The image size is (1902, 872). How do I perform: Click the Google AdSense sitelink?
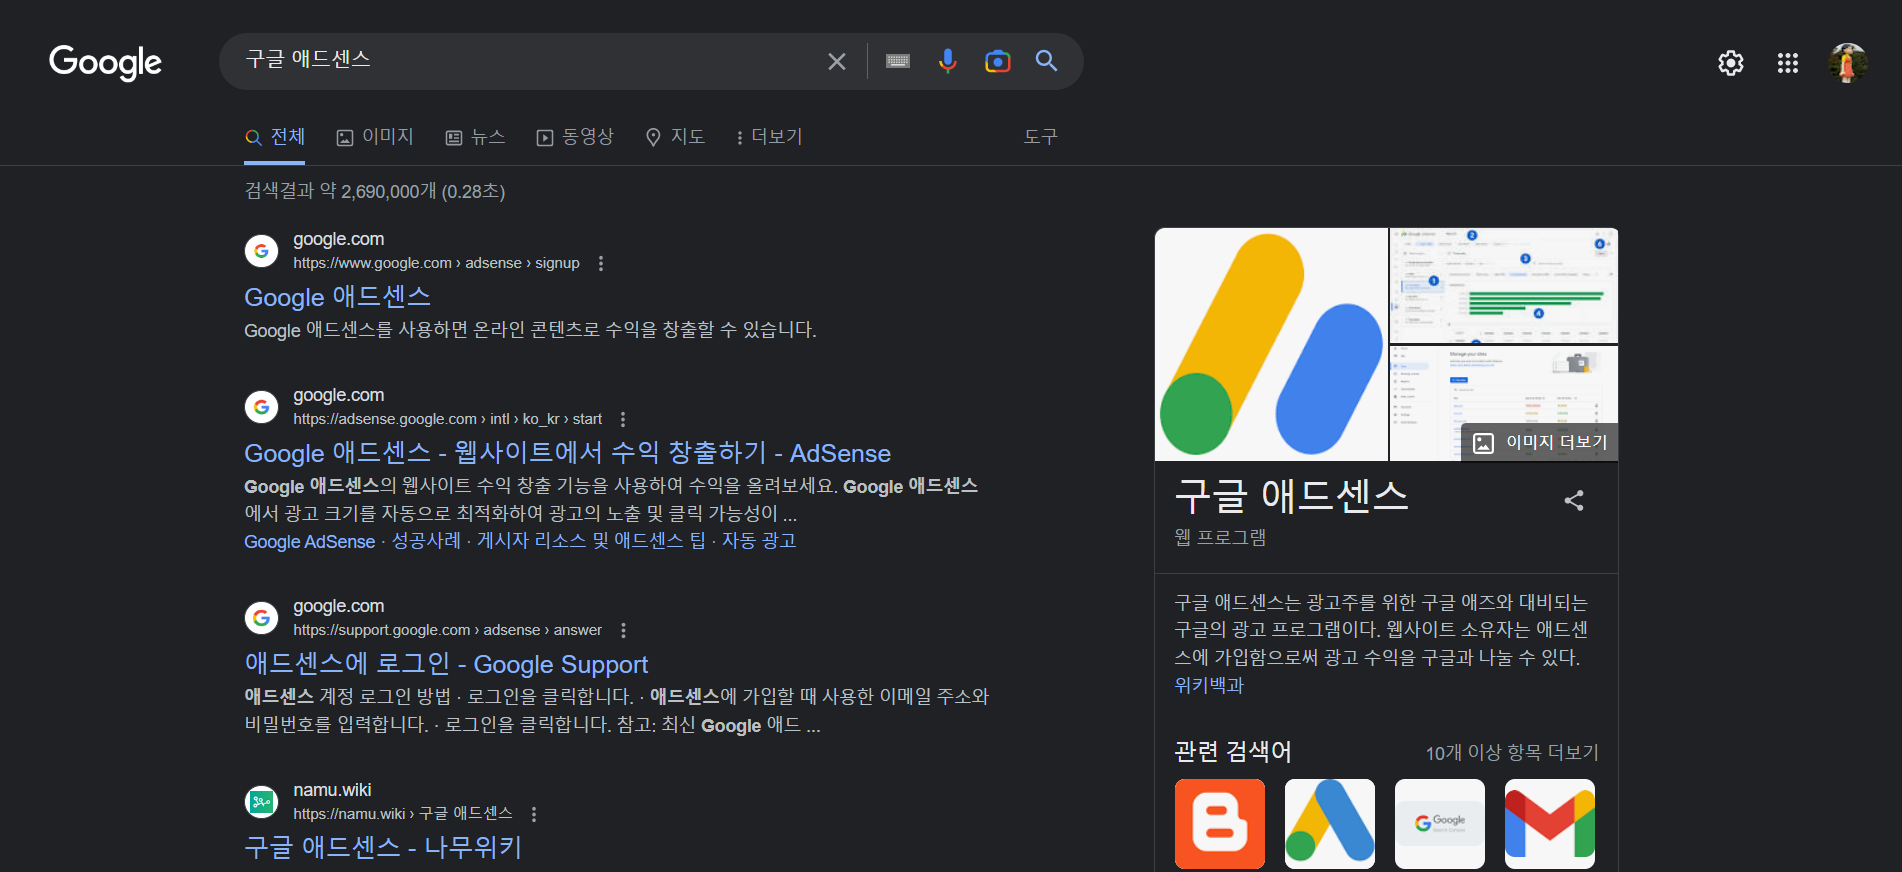tap(310, 541)
